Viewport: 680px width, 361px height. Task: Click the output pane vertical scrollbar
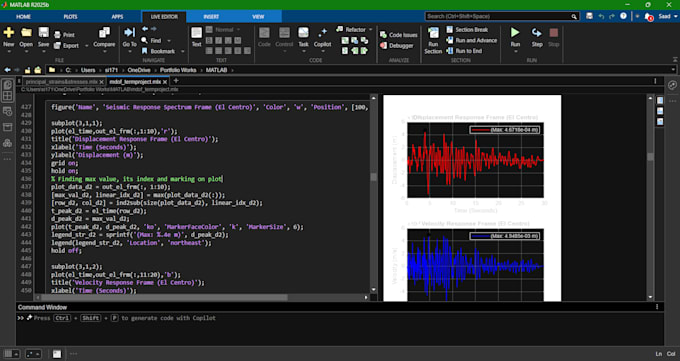point(650,157)
